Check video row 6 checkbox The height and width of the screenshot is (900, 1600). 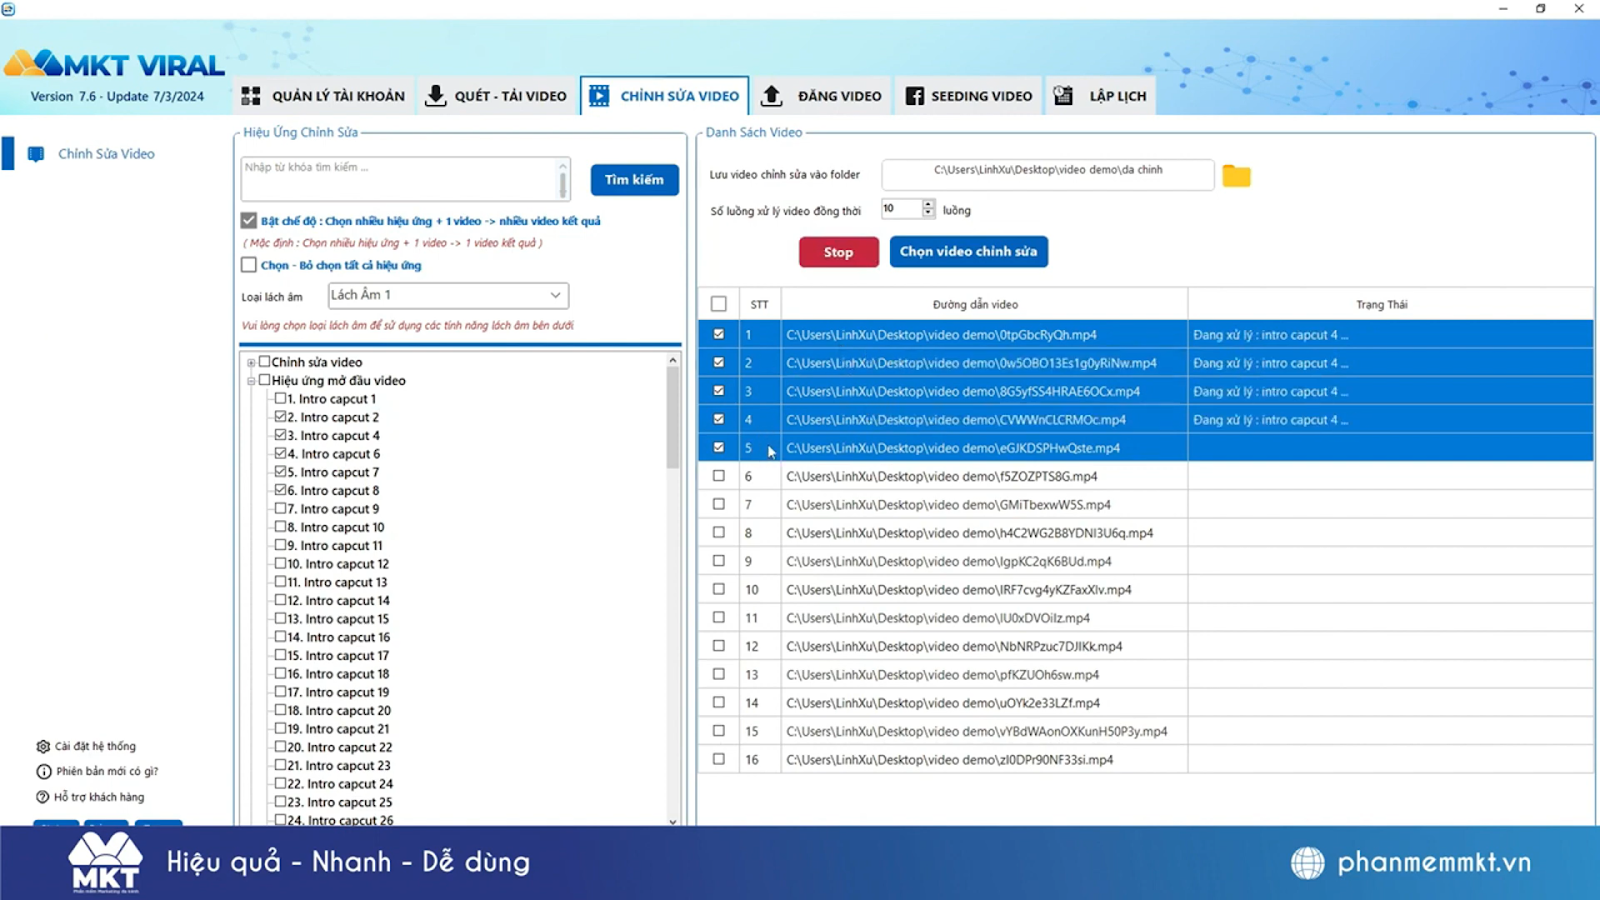tap(719, 476)
